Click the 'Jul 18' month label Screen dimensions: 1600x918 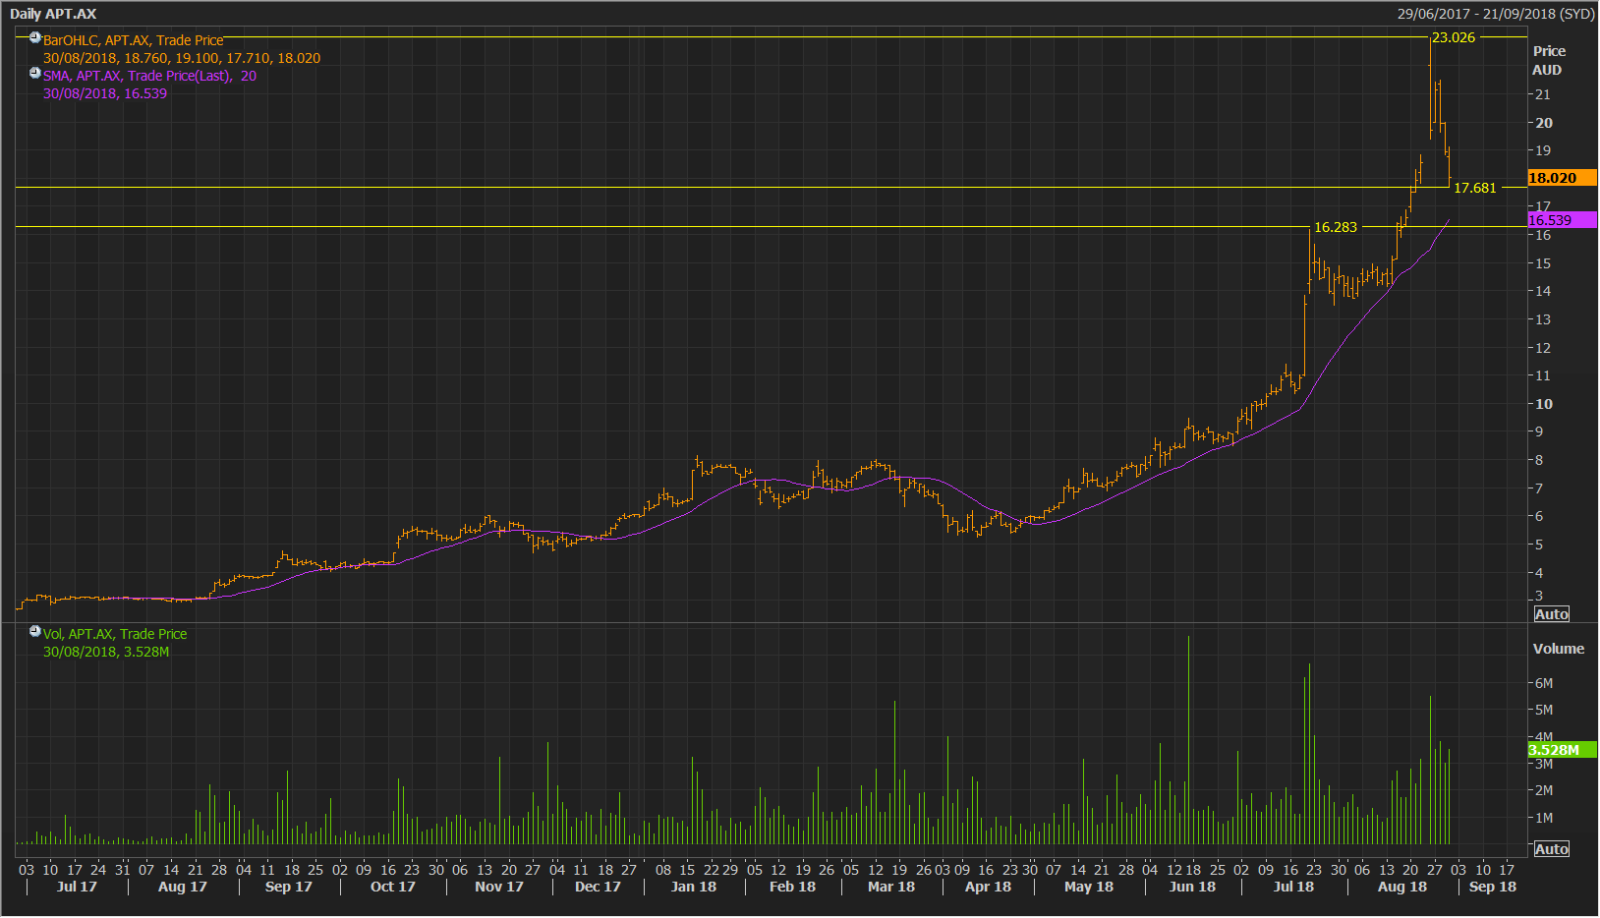tap(1294, 887)
